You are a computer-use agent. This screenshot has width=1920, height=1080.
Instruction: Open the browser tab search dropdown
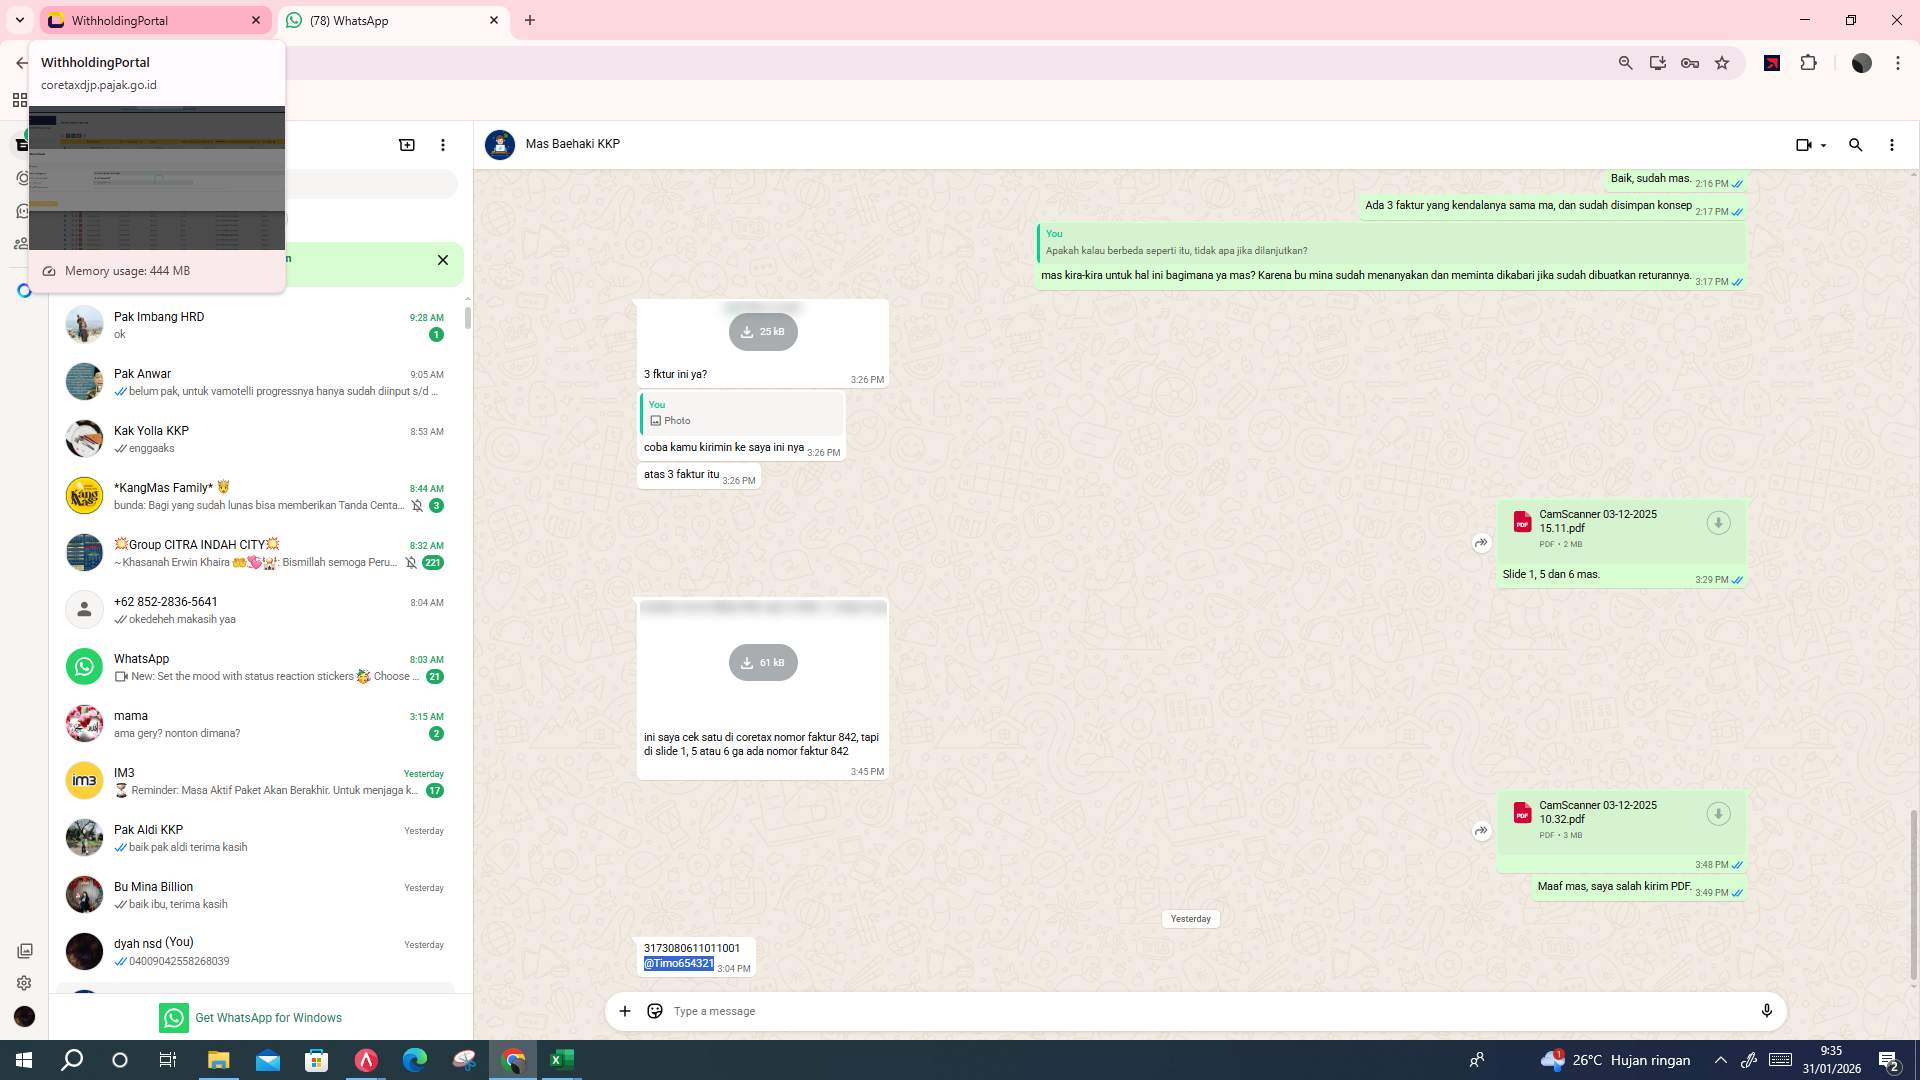pyautogui.click(x=19, y=20)
